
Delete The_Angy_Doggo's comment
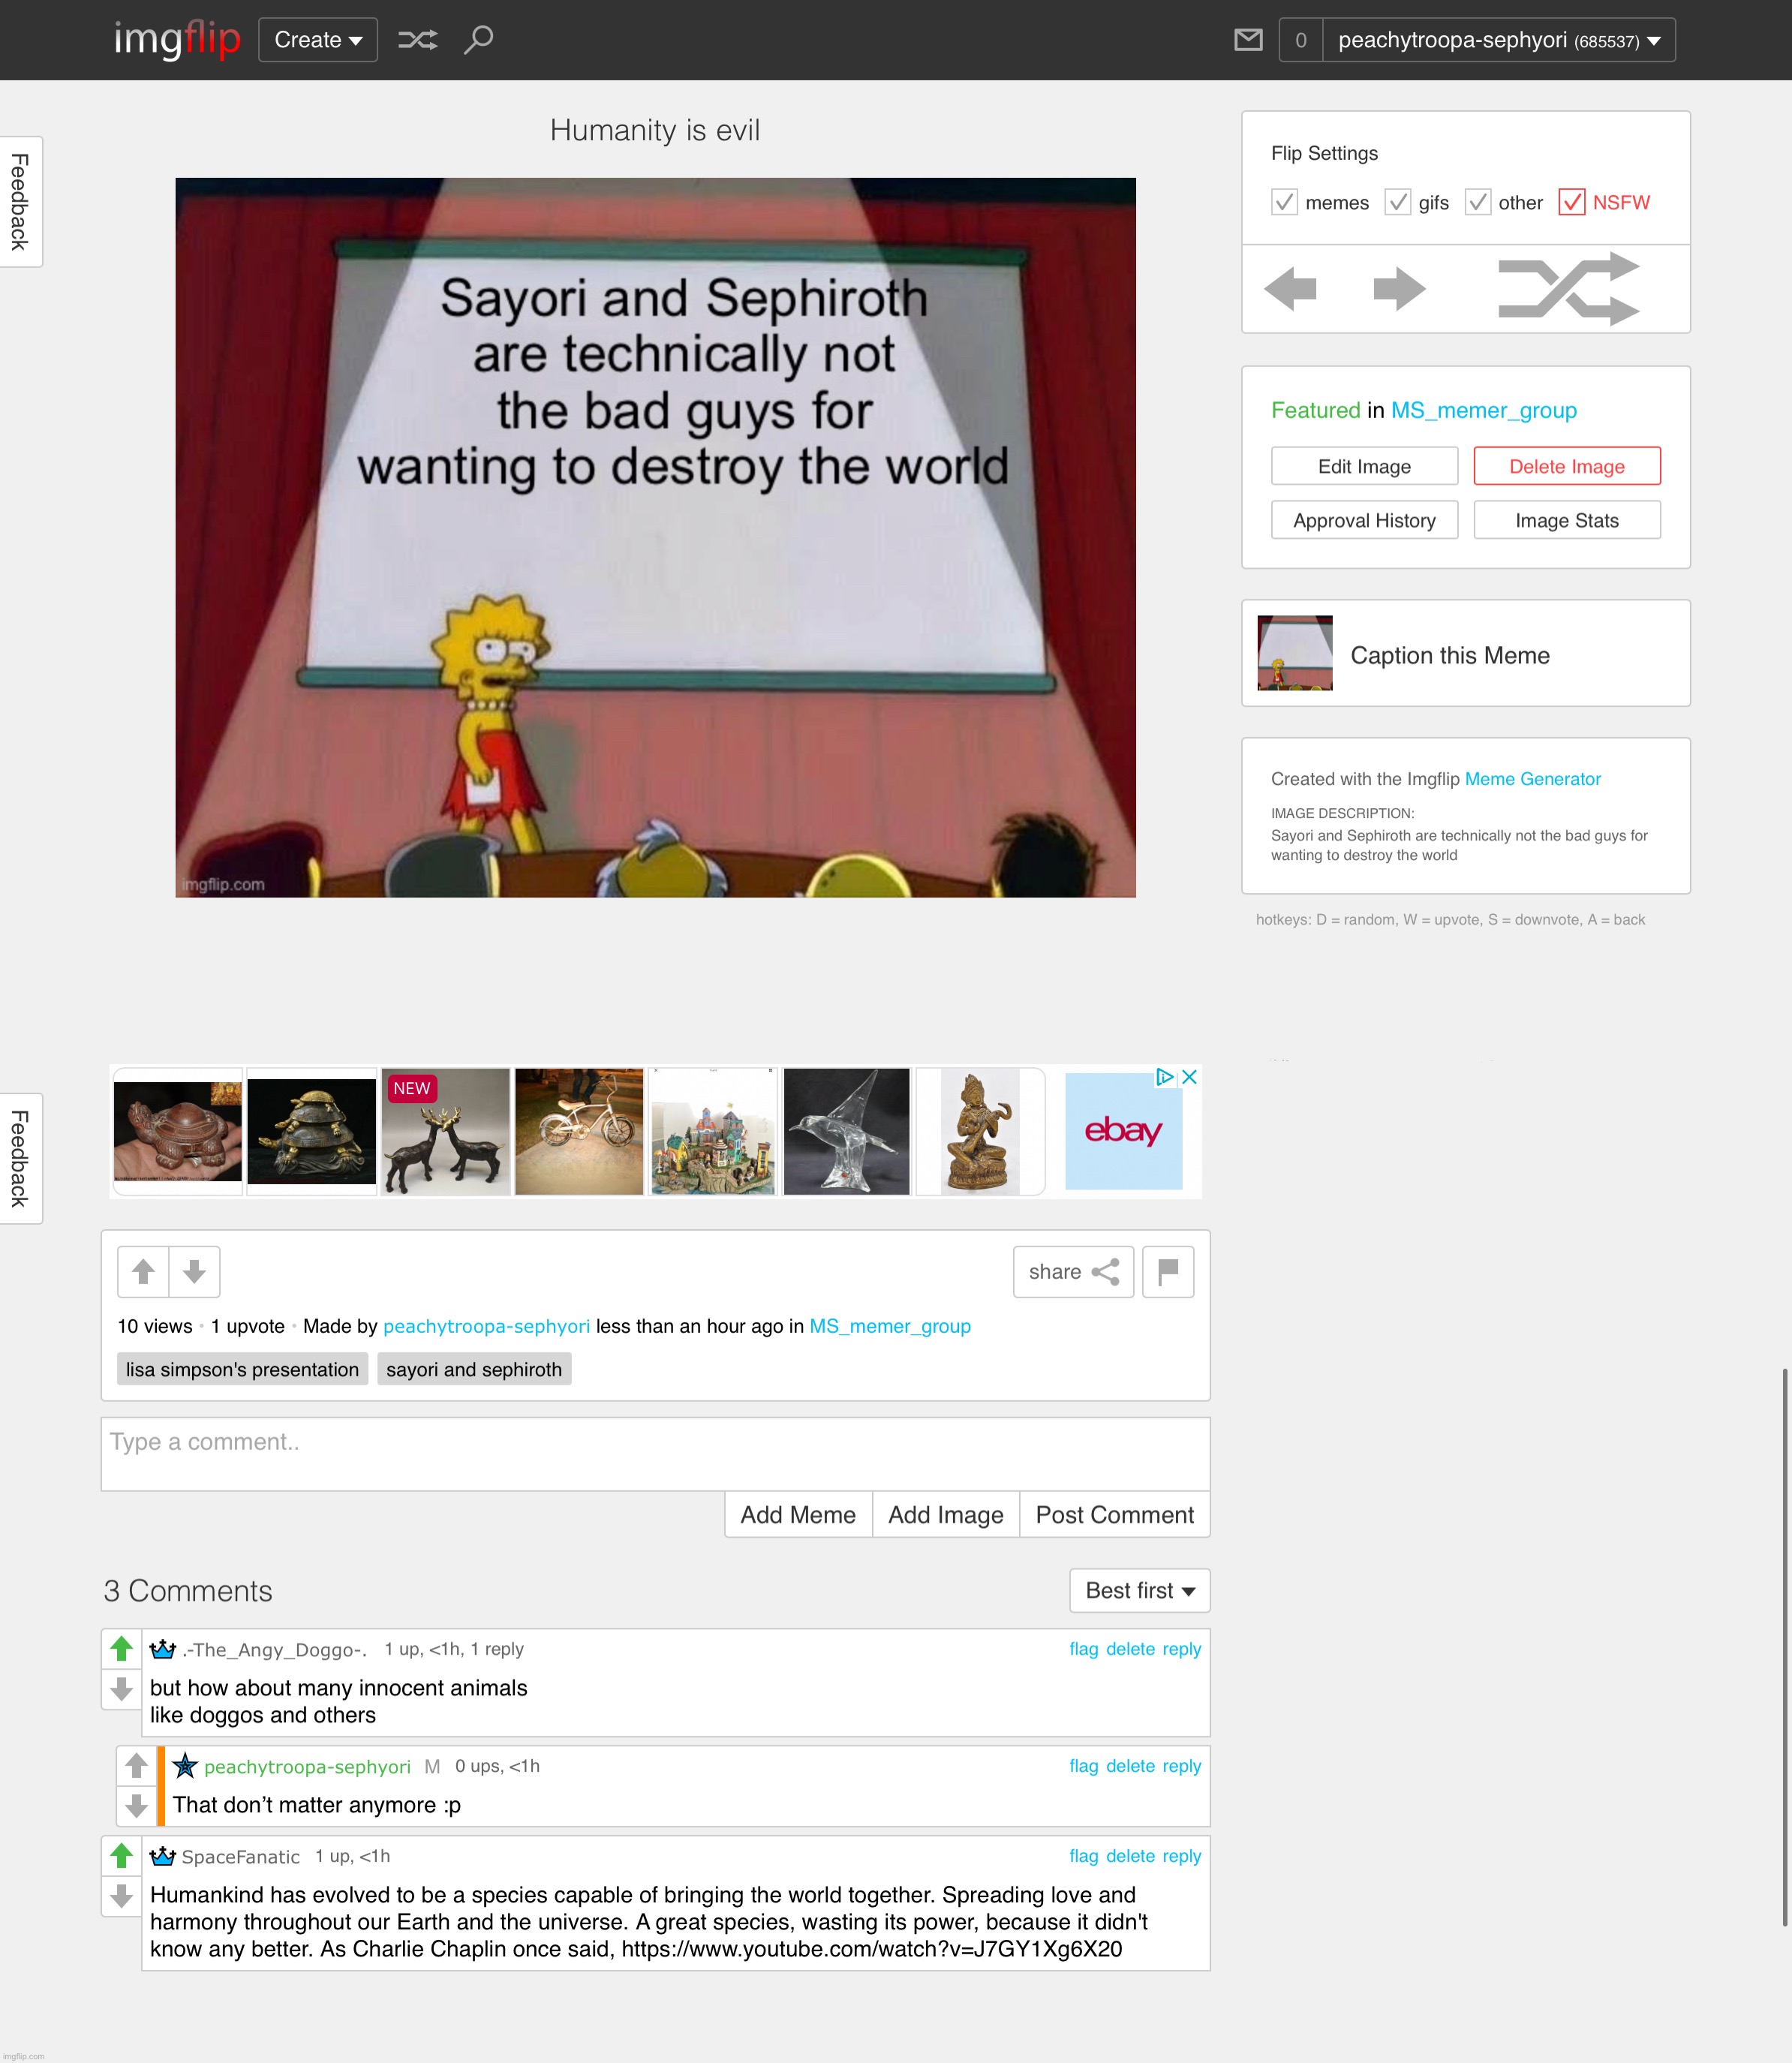[1130, 1649]
